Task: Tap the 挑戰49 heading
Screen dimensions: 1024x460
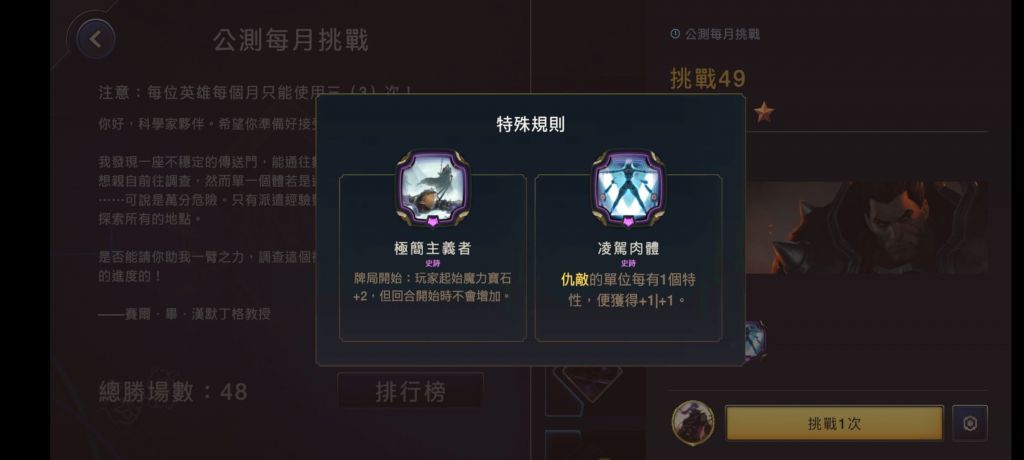Action: point(708,79)
